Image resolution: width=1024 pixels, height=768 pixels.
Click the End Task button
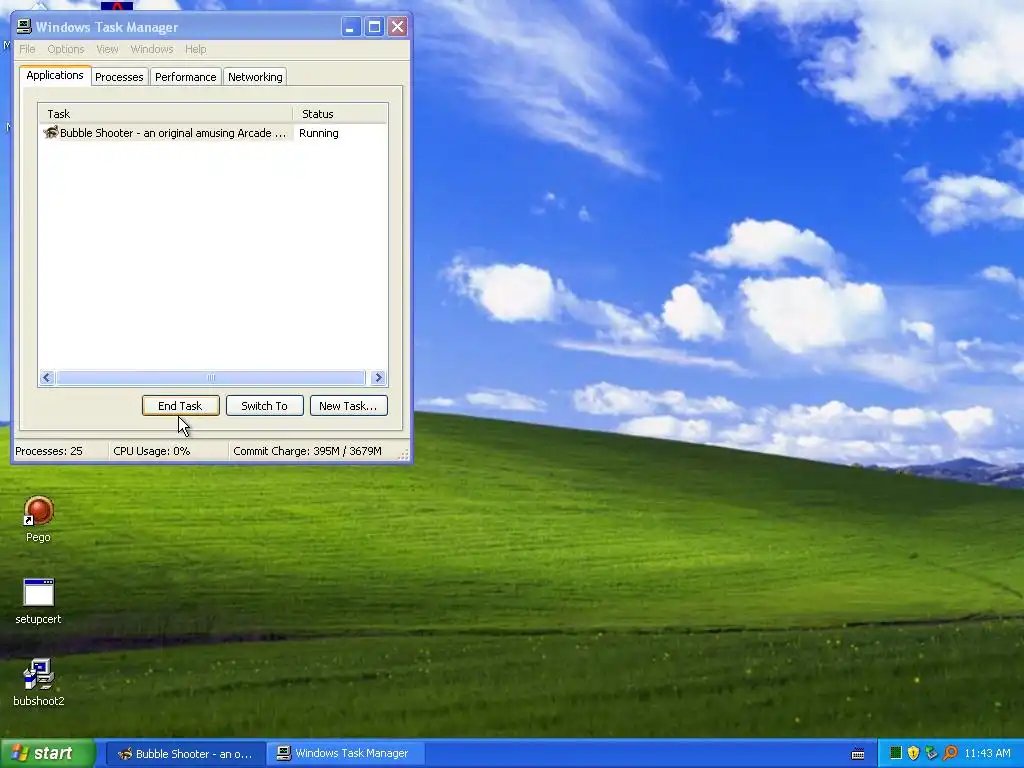coord(180,406)
